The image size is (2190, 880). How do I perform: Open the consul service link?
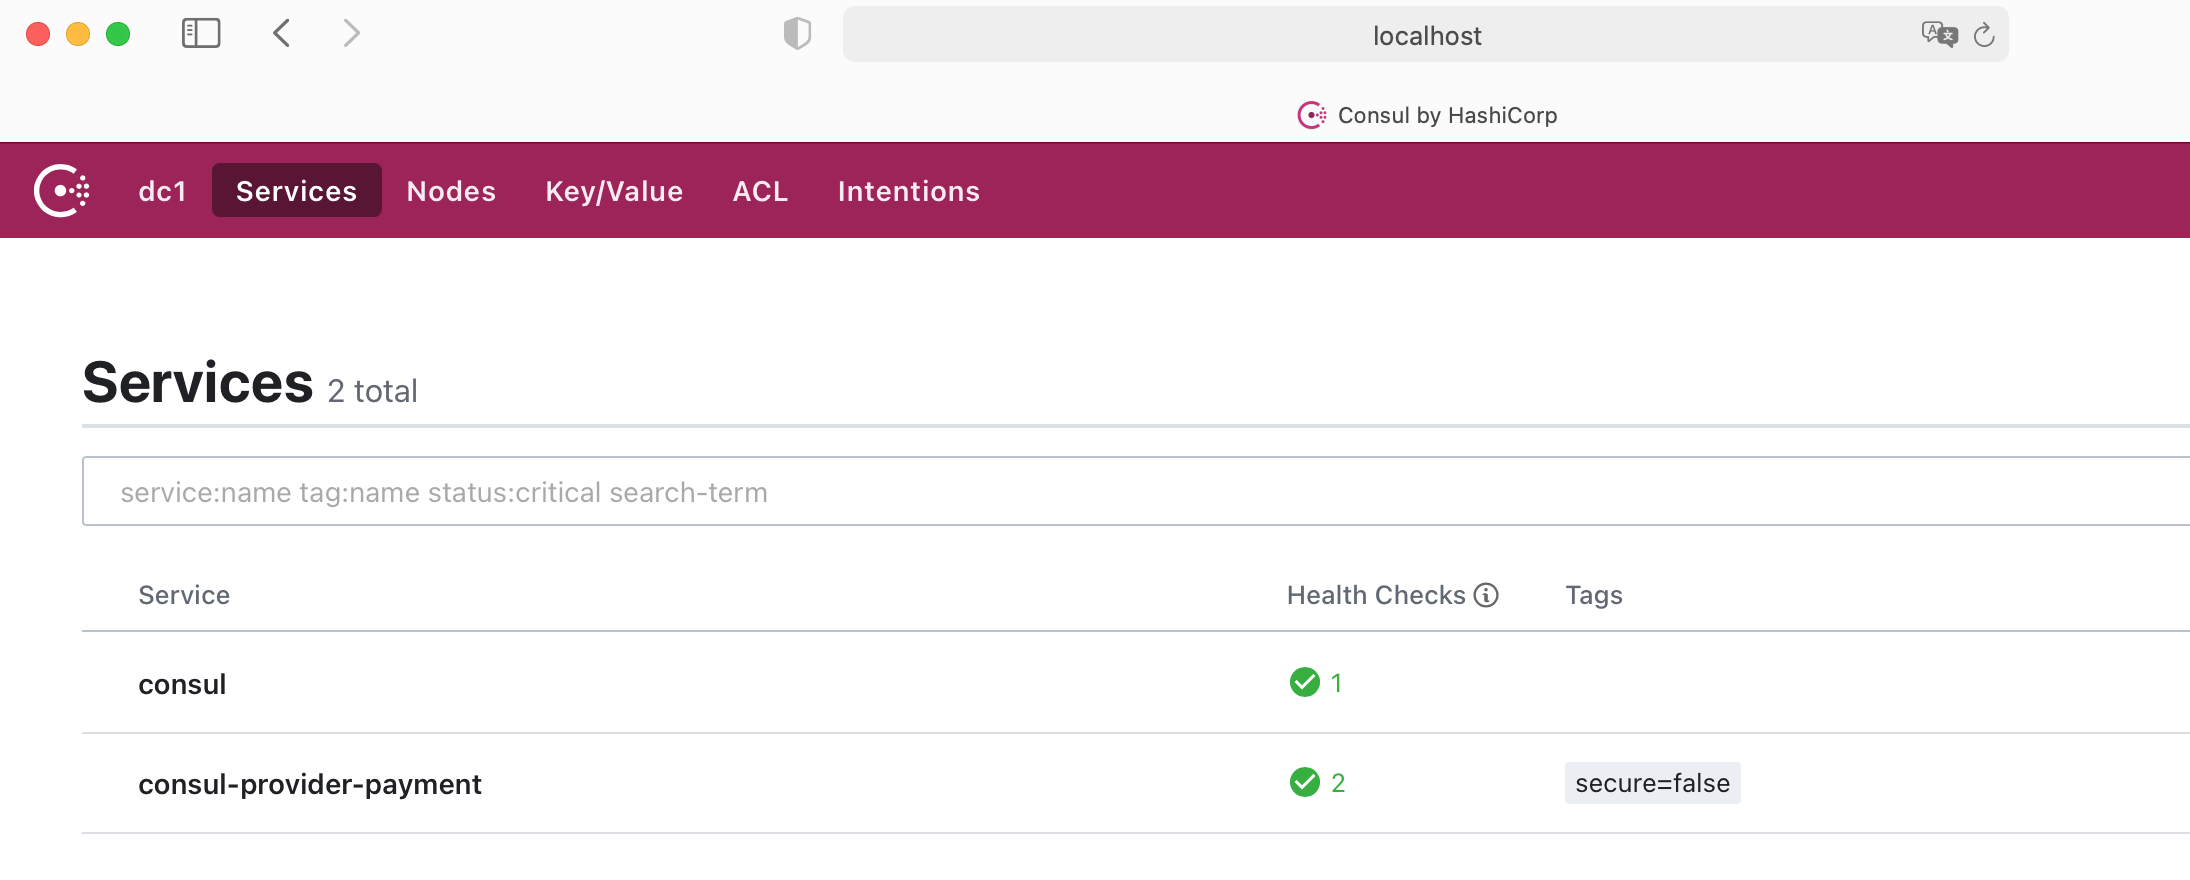[x=182, y=684]
